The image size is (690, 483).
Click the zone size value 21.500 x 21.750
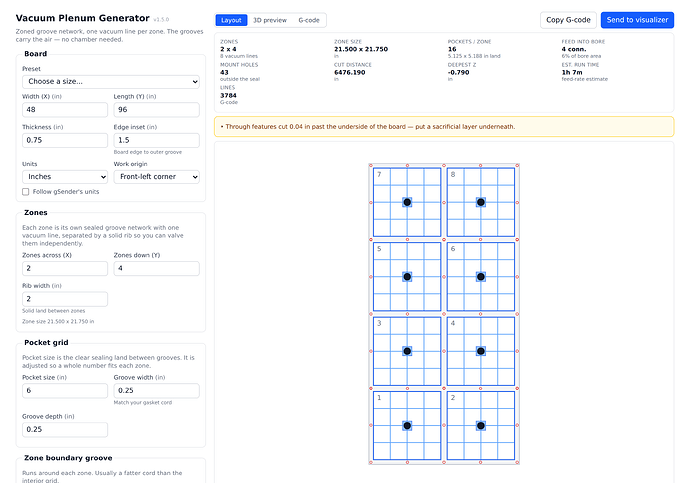pyautogui.click(x=361, y=49)
